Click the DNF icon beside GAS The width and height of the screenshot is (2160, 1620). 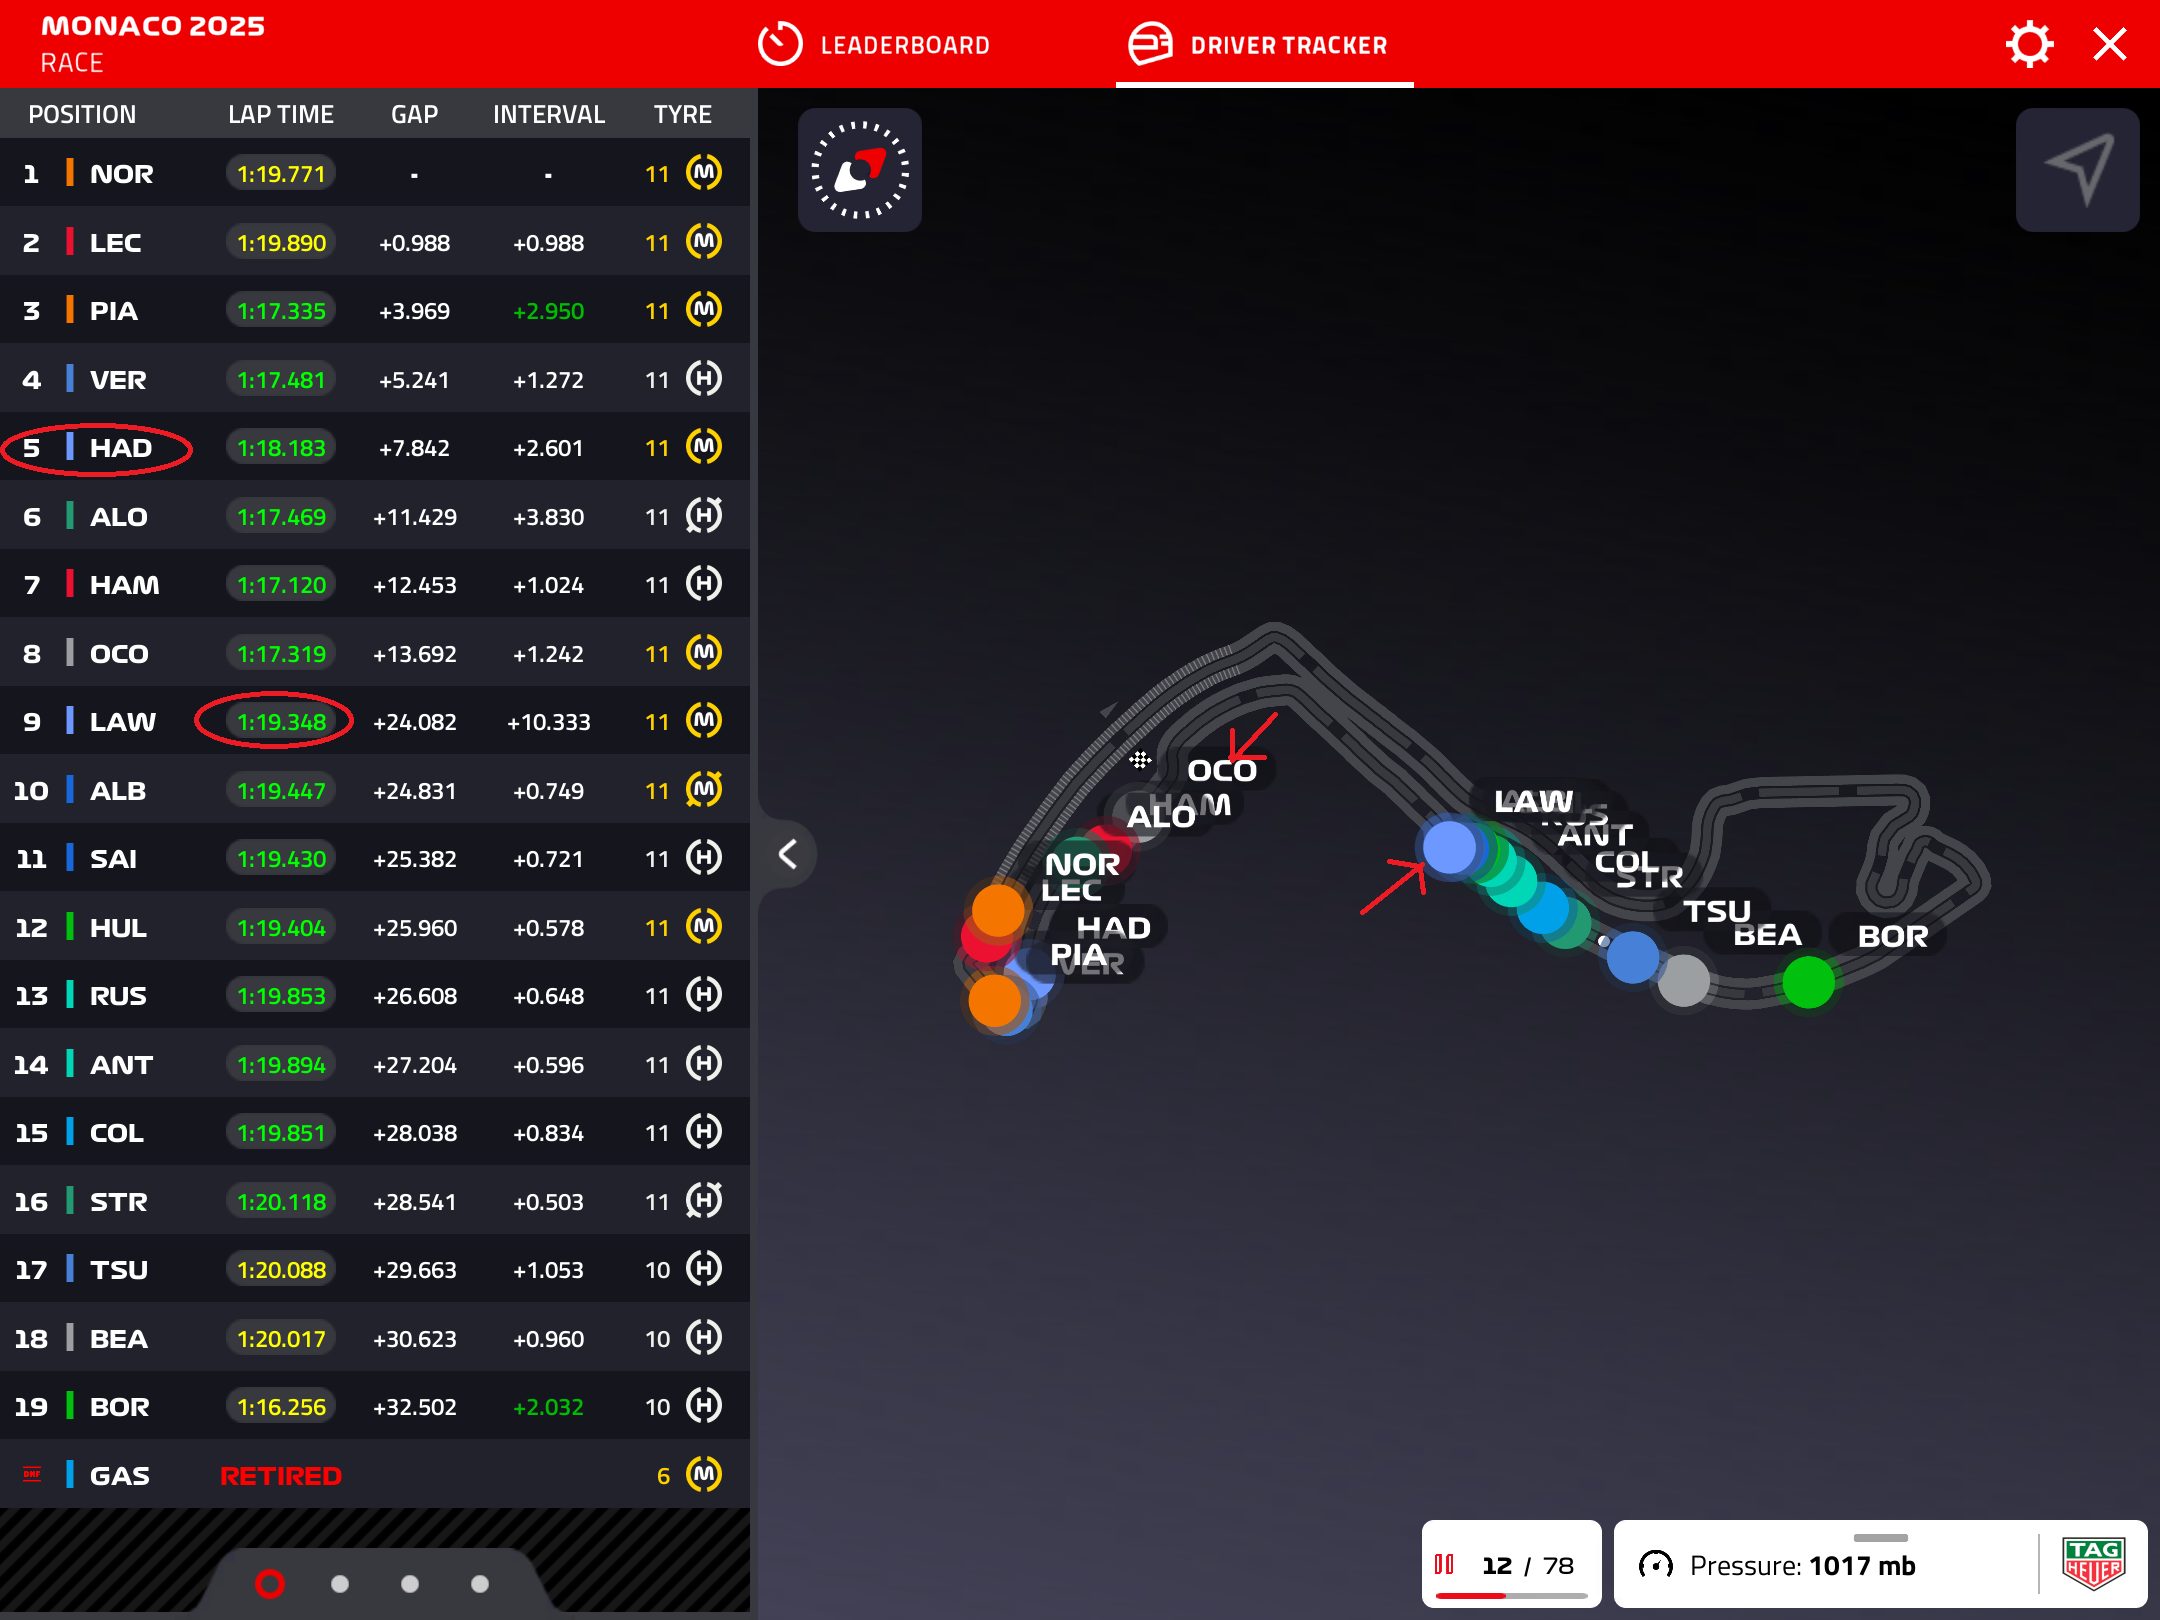(x=32, y=1474)
